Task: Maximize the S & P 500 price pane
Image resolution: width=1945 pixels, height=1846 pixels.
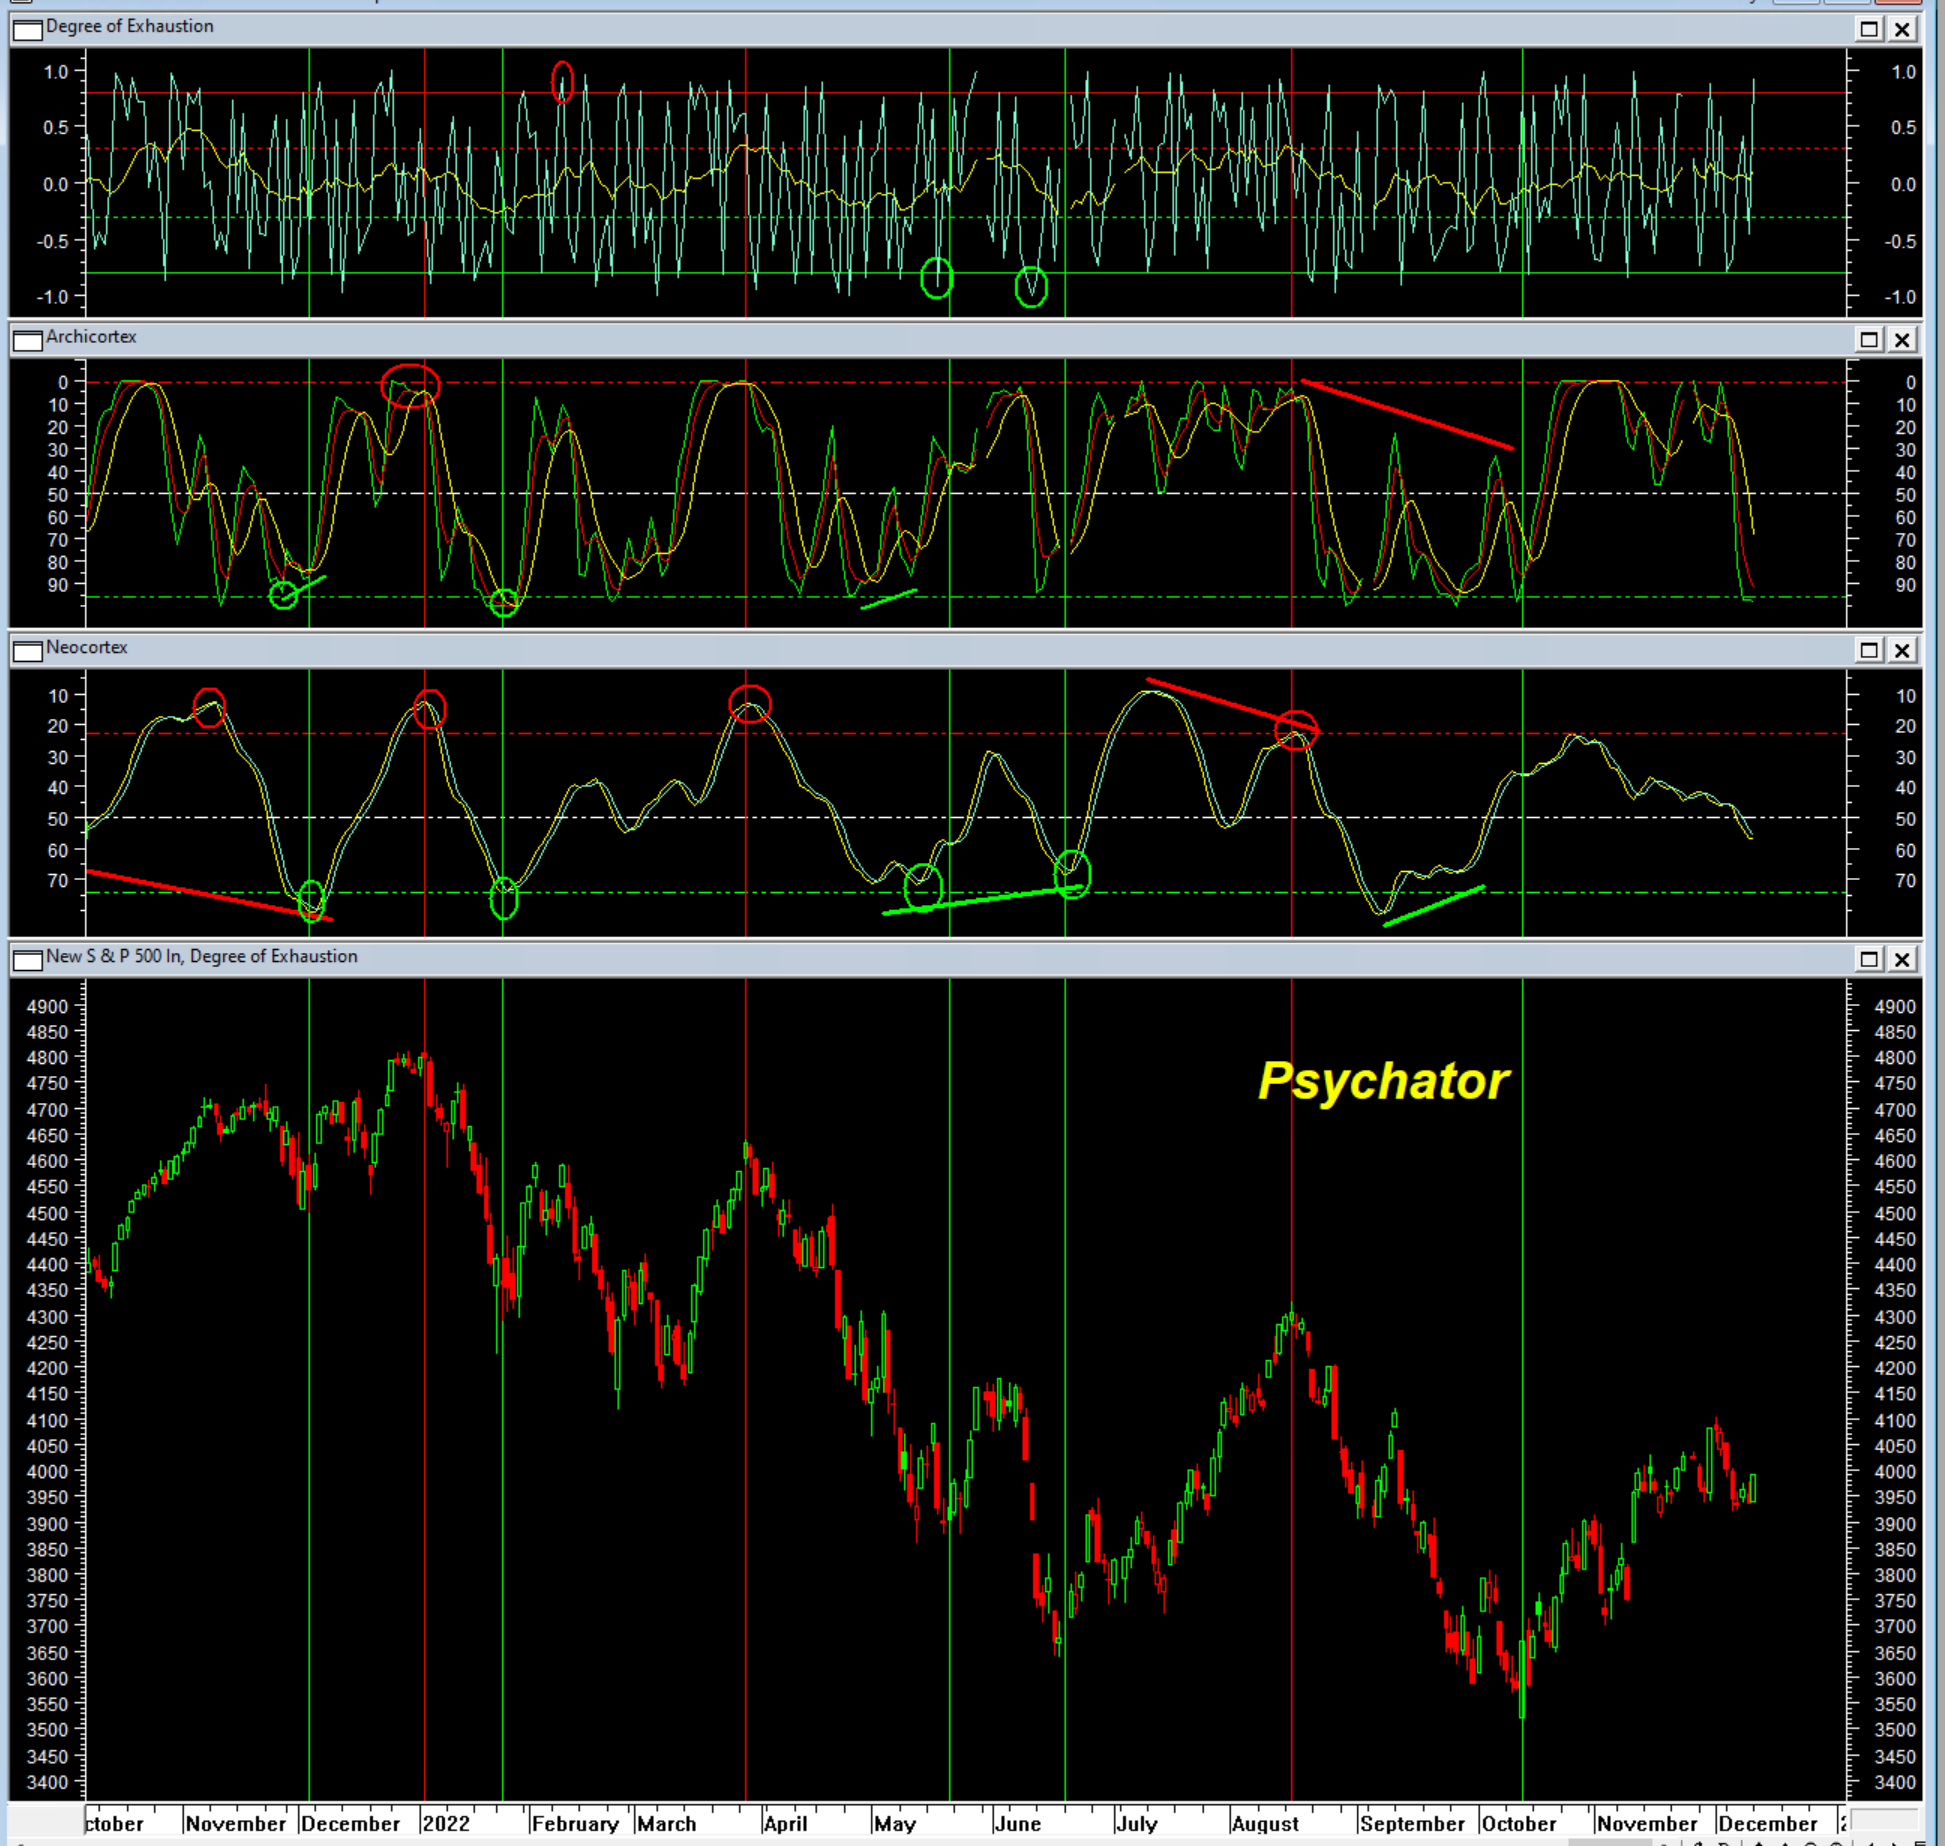Action: tap(1868, 960)
